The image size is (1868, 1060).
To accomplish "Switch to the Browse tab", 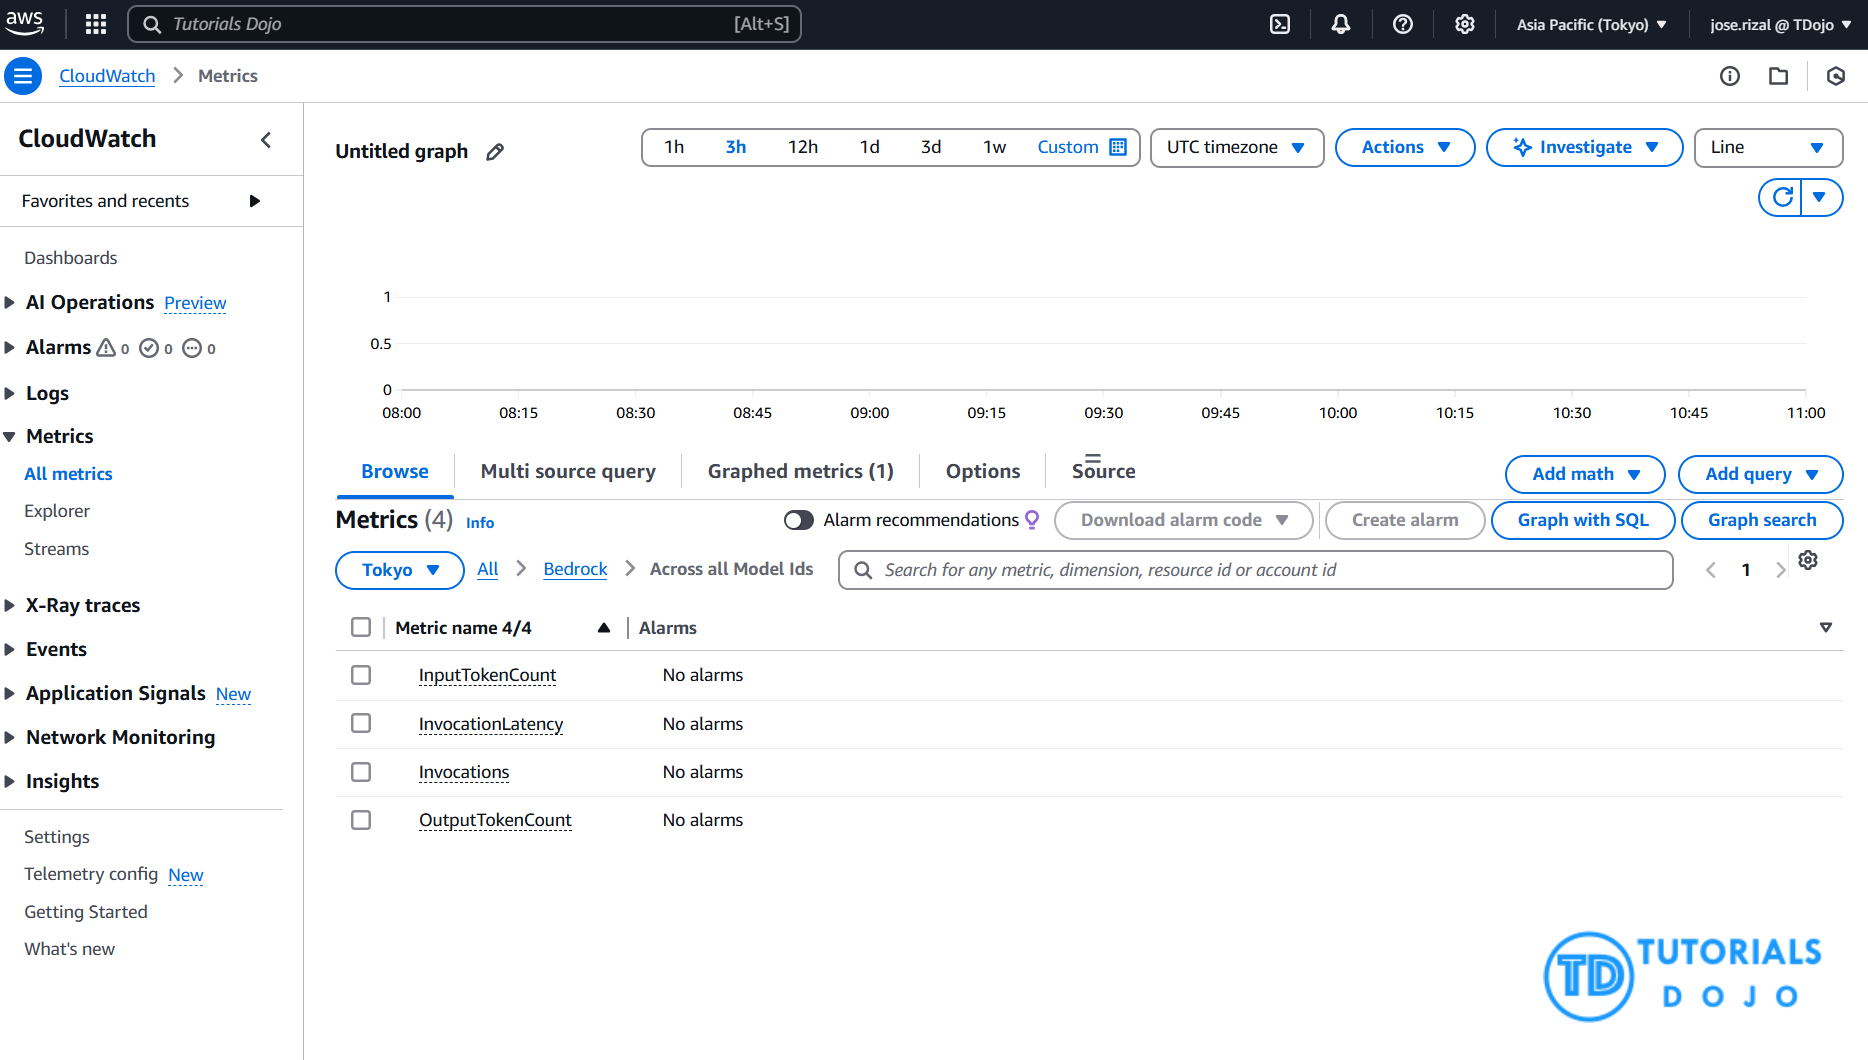I will coord(395,471).
